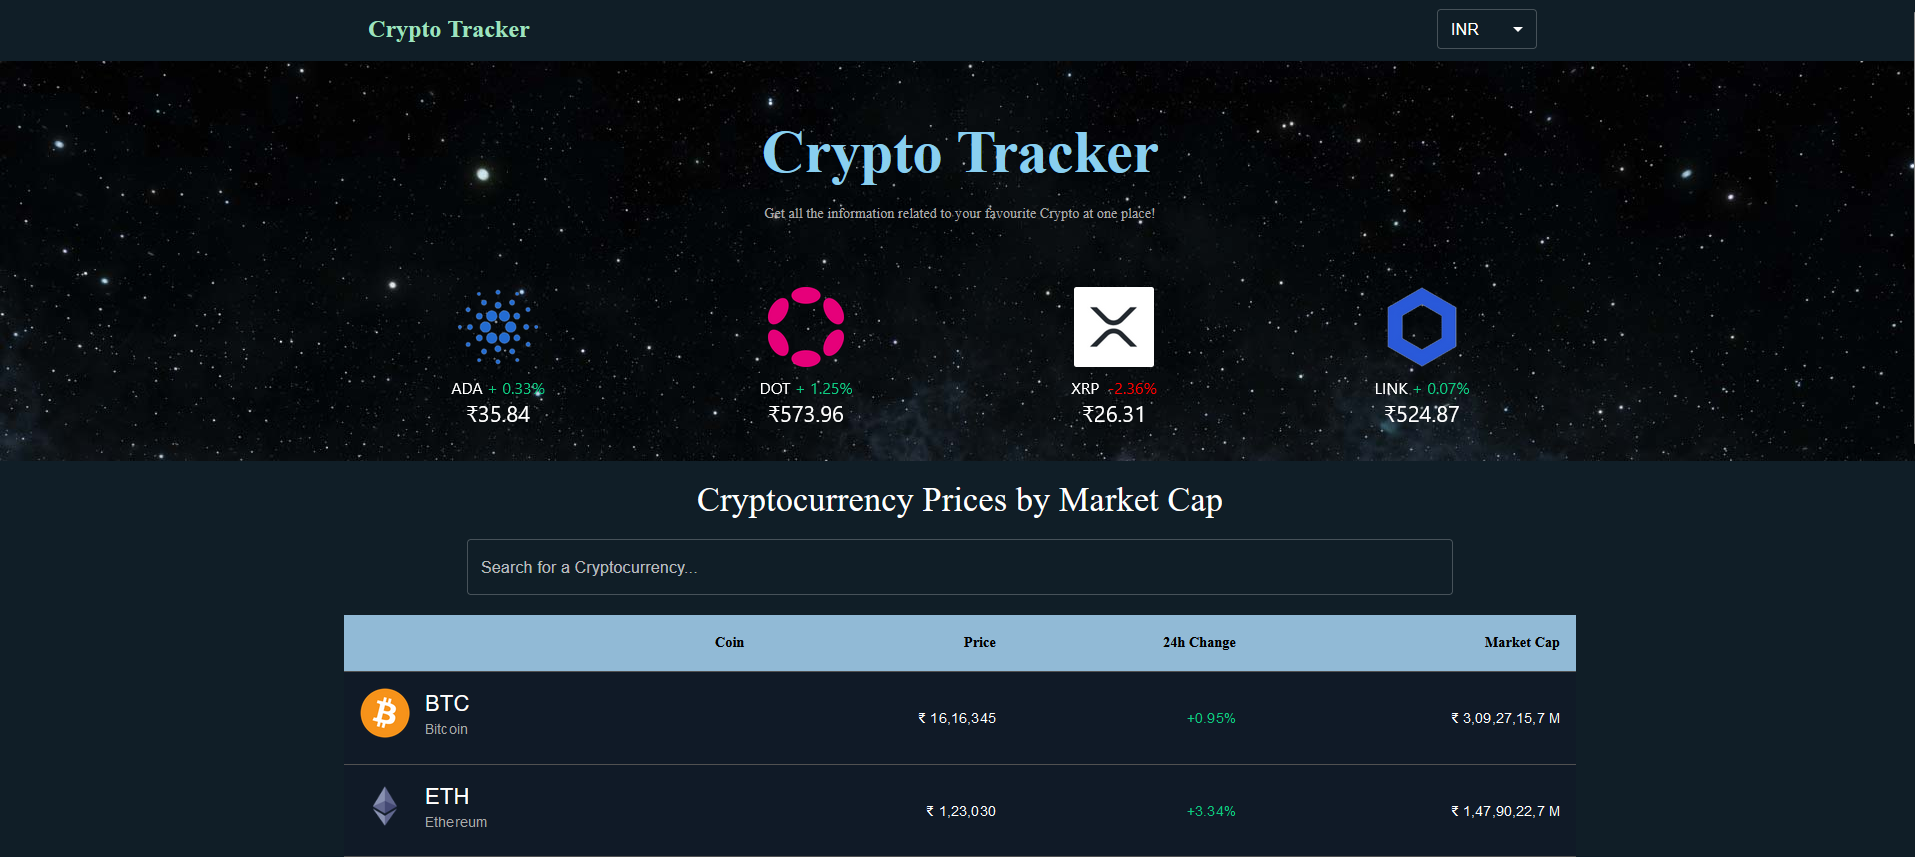
Task: Select the Ethereum diamond icon
Action: (x=384, y=806)
